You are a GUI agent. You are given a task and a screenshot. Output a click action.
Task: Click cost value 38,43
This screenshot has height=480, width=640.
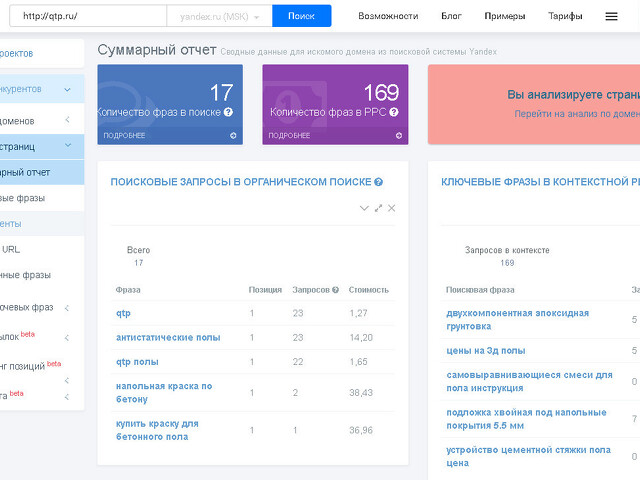coord(361,393)
